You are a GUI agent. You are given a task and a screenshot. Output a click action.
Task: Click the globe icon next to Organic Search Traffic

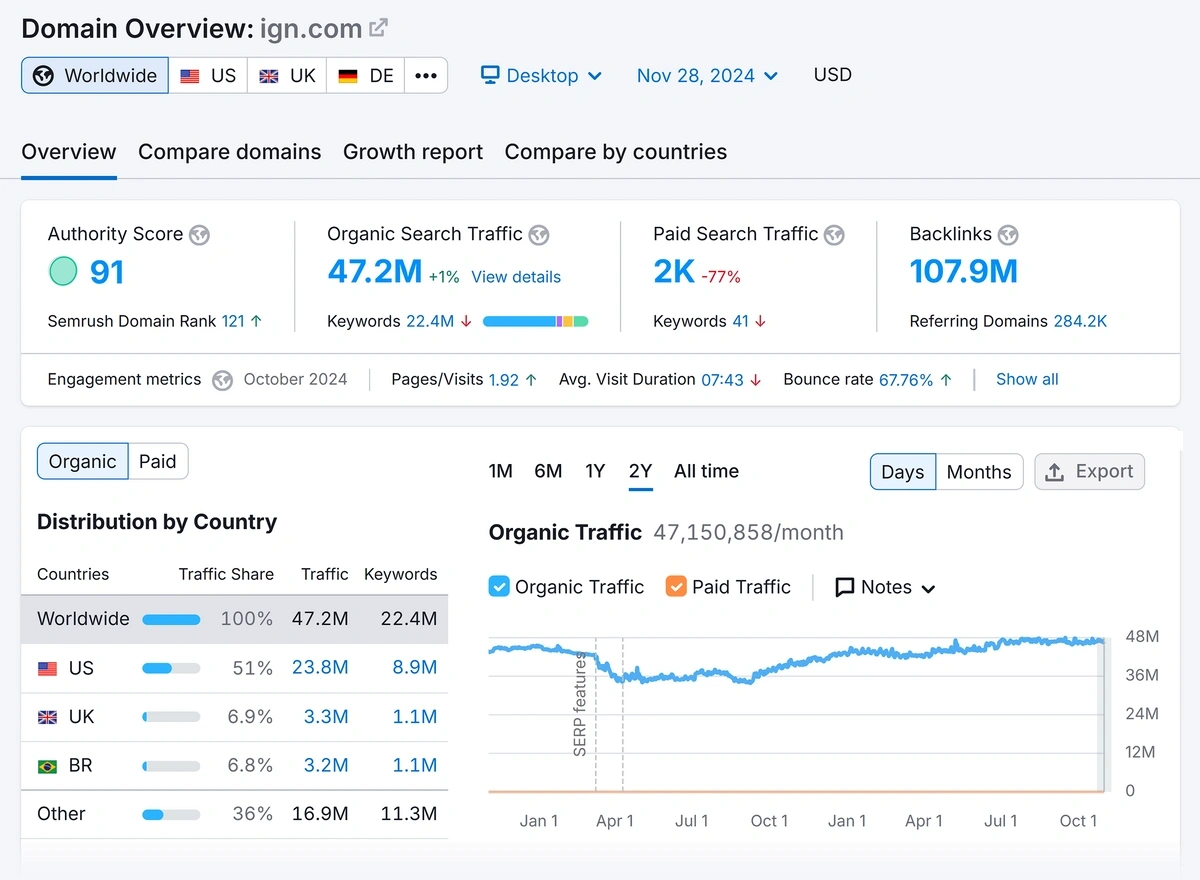[x=539, y=235]
